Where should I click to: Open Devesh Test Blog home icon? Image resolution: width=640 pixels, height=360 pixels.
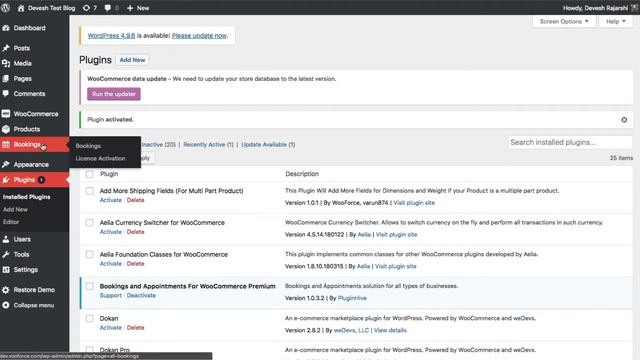21,8
